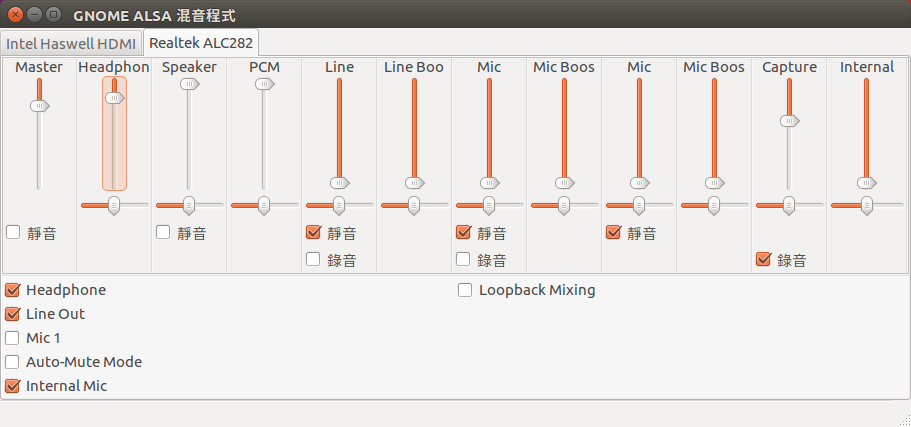Click the Master volume slider handle
911x427 pixels.
40,106
